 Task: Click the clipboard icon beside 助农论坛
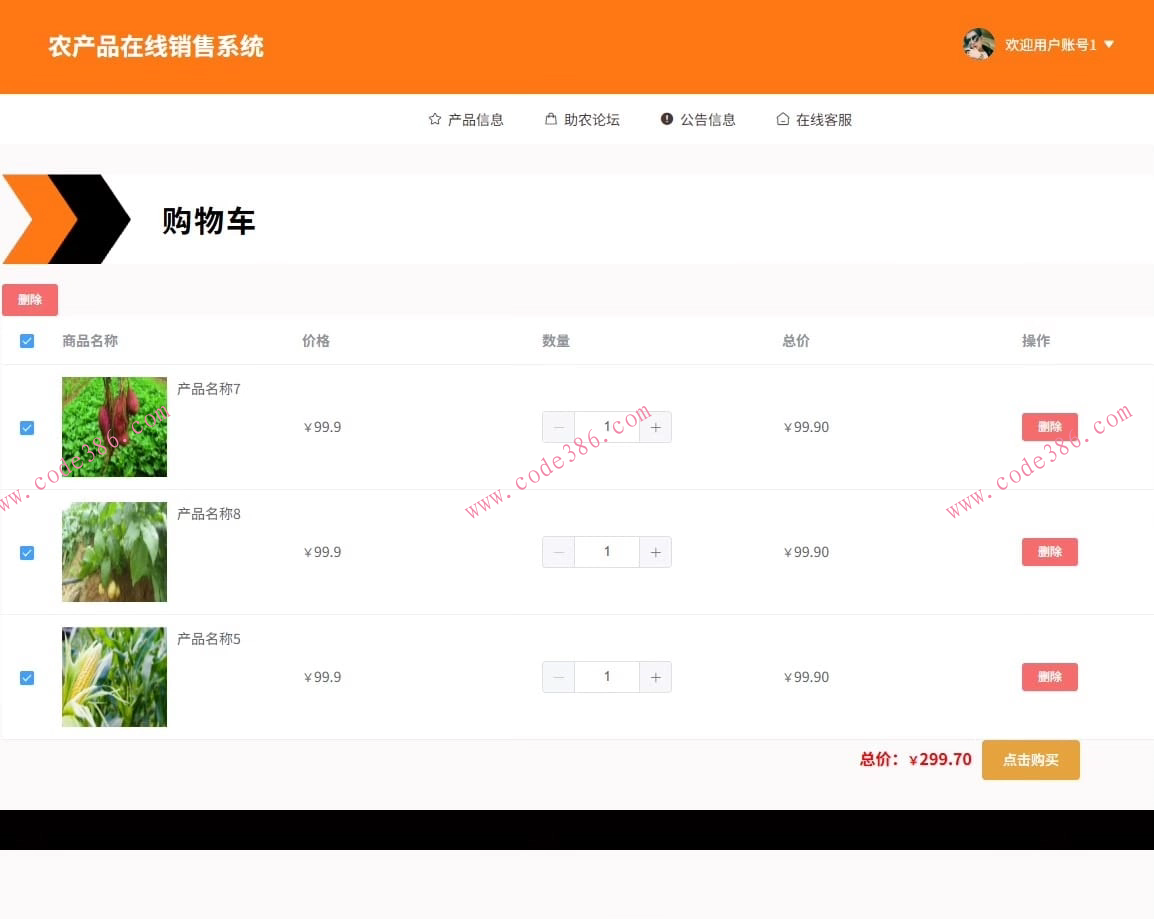[549, 118]
